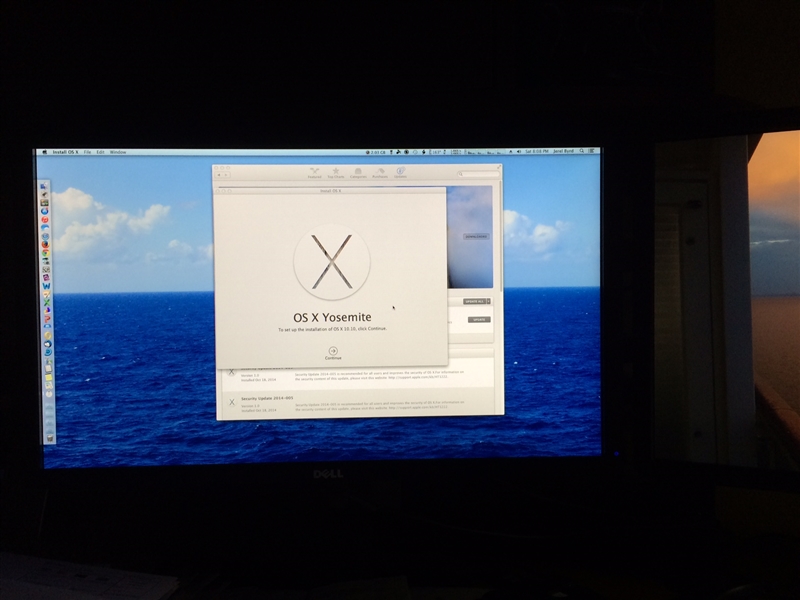Open the Window menu

(x=118, y=152)
